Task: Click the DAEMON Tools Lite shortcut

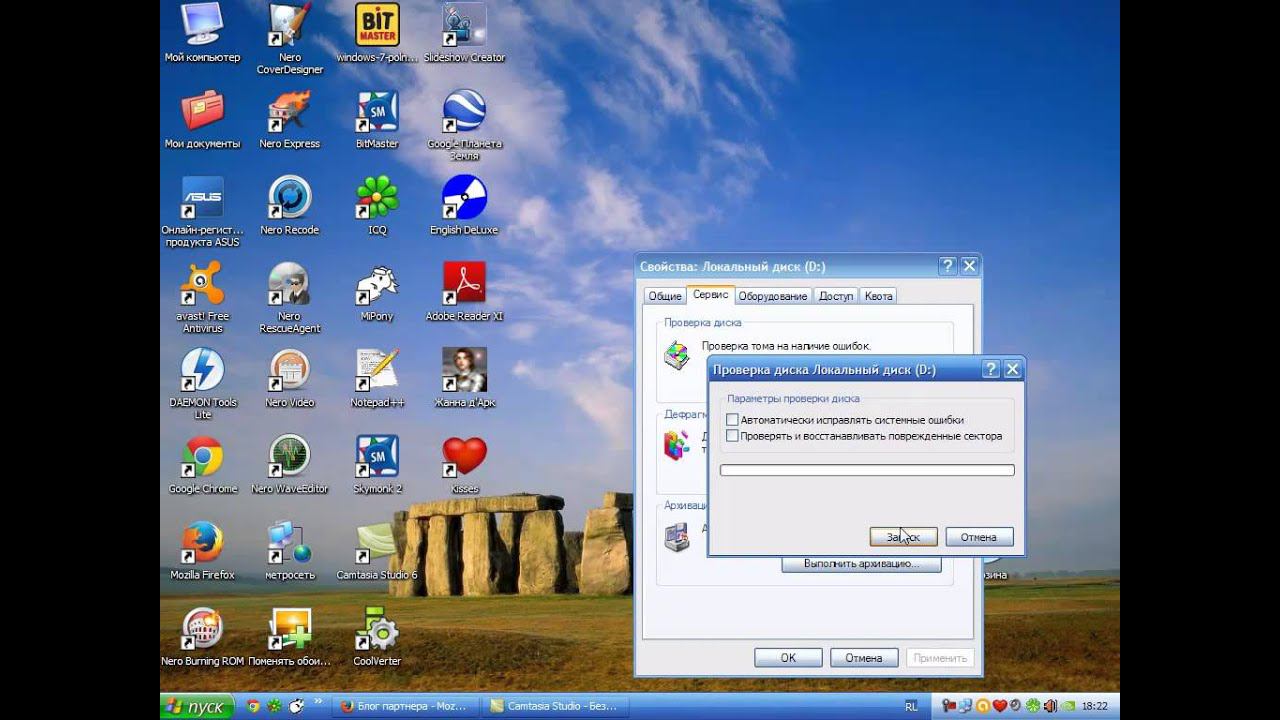Action: click(x=202, y=383)
